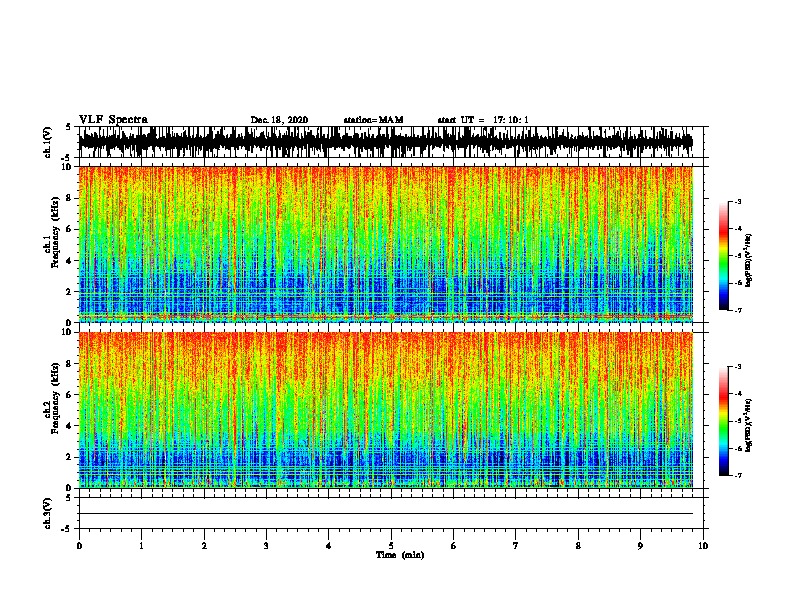This screenshot has height=612, width=792.
Task: Click the "4" kHz tick on ch.1 axis
Action: (69, 261)
